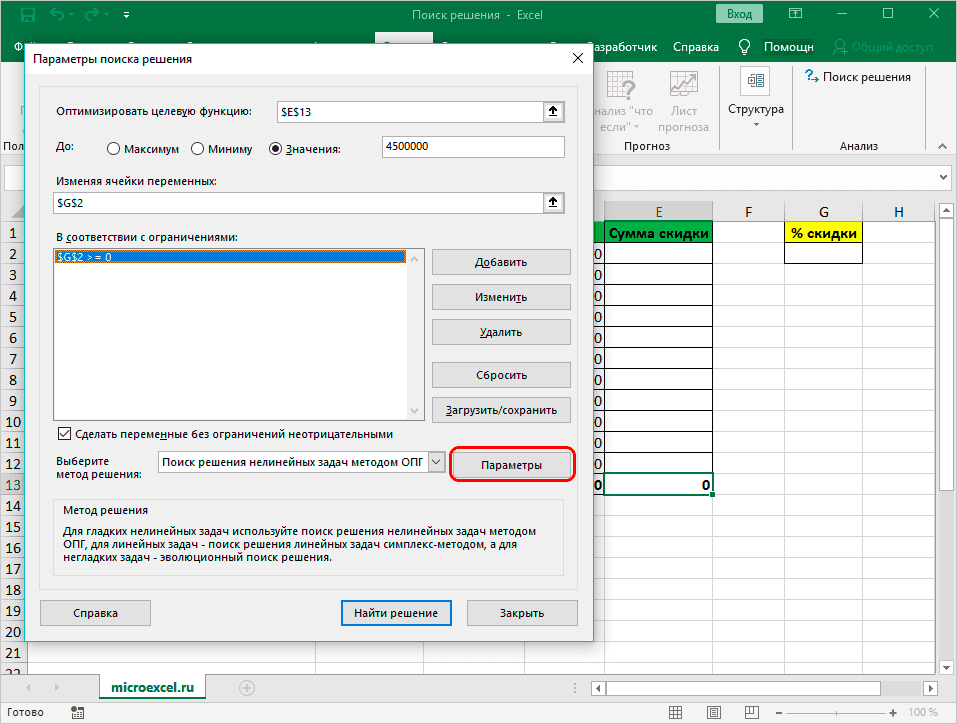The height and width of the screenshot is (724, 957).
Task: Click Найти решение button
Action: tap(396, 612)
